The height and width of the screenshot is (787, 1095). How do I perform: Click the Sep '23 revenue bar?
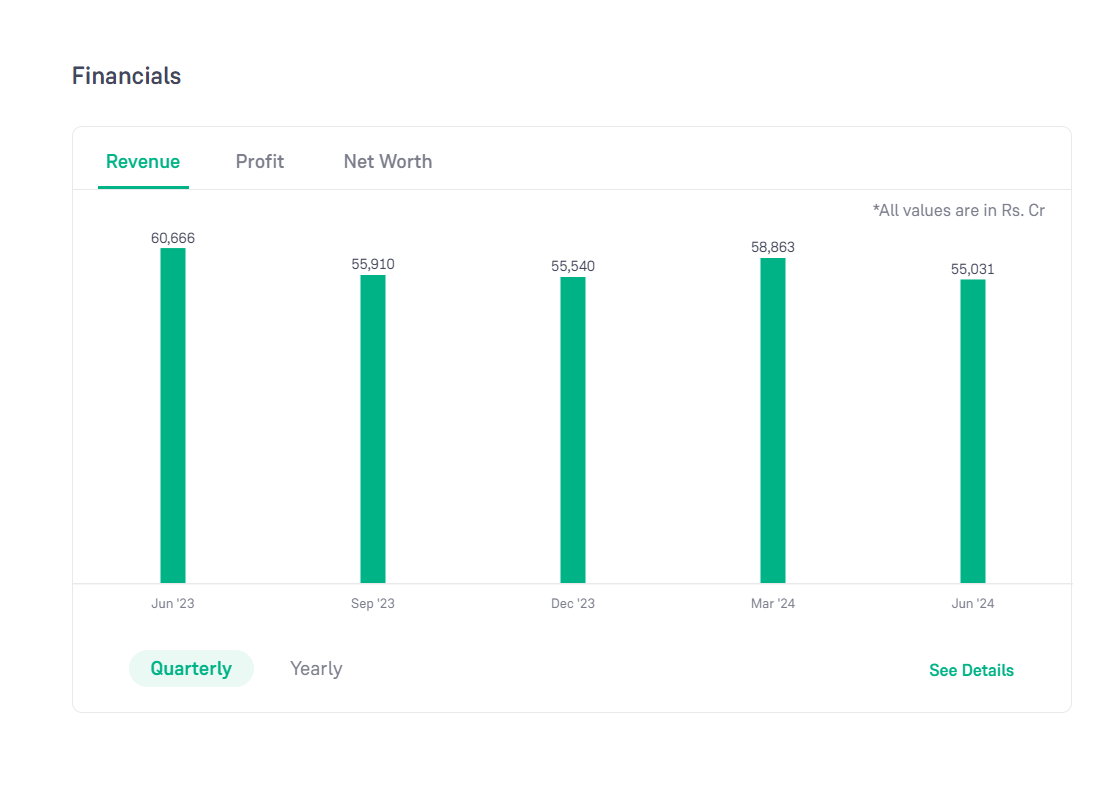[x=373, y=429]
